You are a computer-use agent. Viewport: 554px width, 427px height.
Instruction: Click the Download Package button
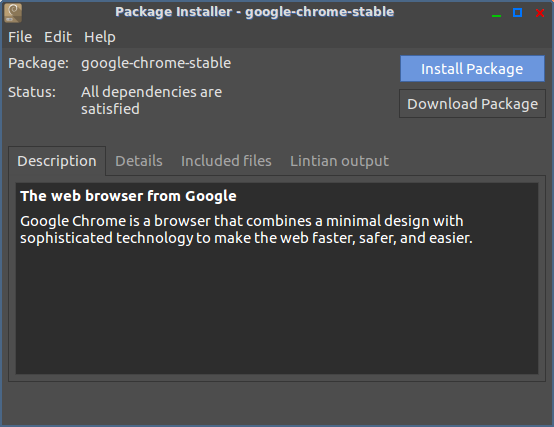tap(472, 103)
